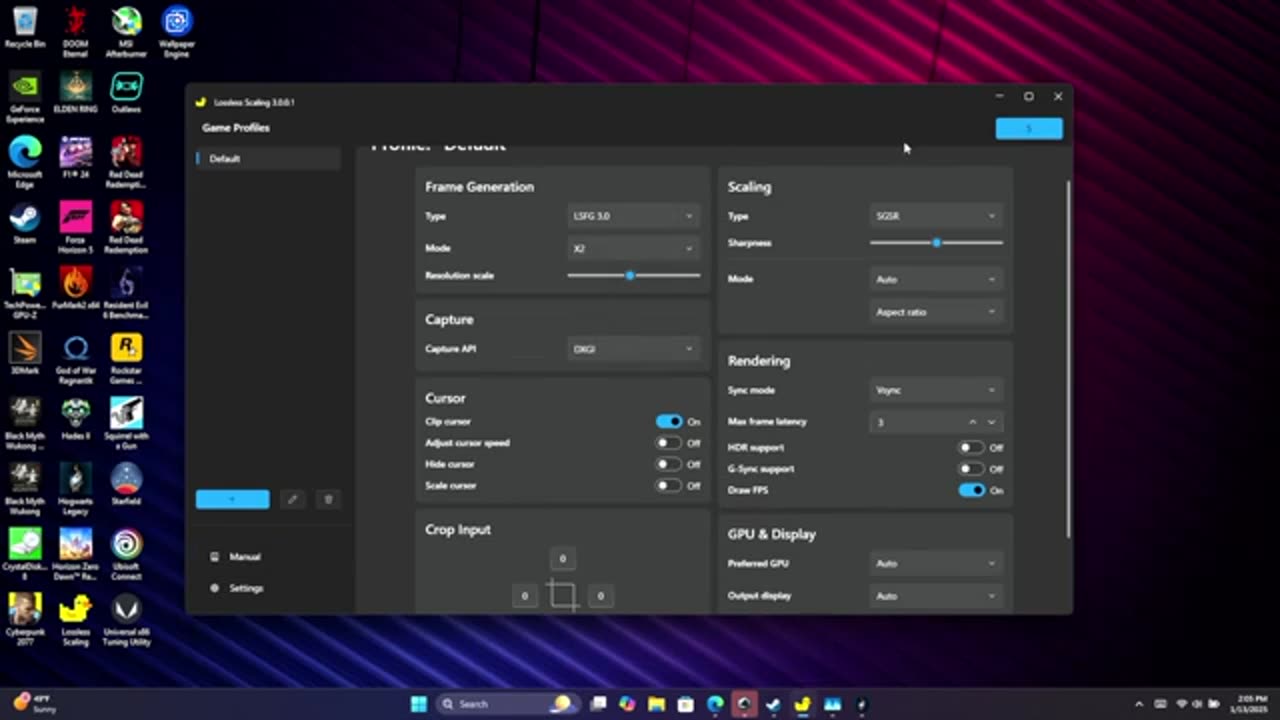Screen dimensions: 1280x720
Task: Select the Hogwarts Legacy desktop icon
Action: click(75, 489)
